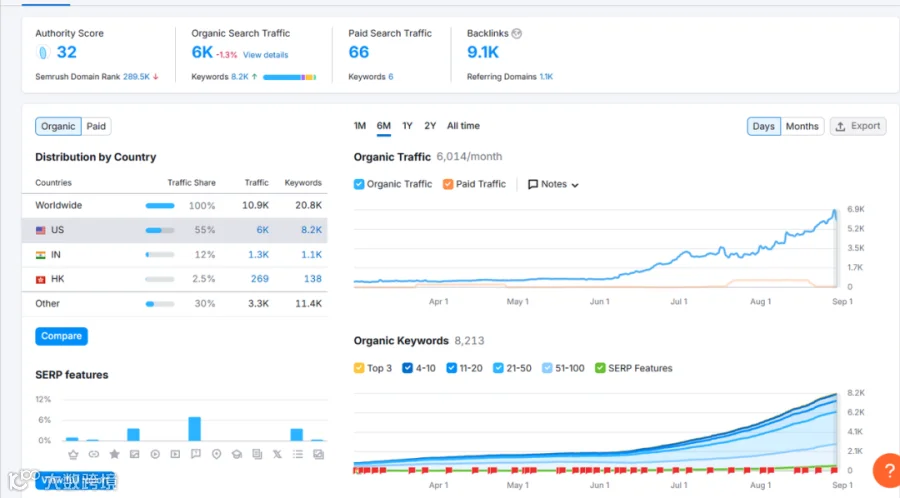This screenshot has width=900, height=498.
Task: Click the map pin local pack icon
Action: point(216,454)
